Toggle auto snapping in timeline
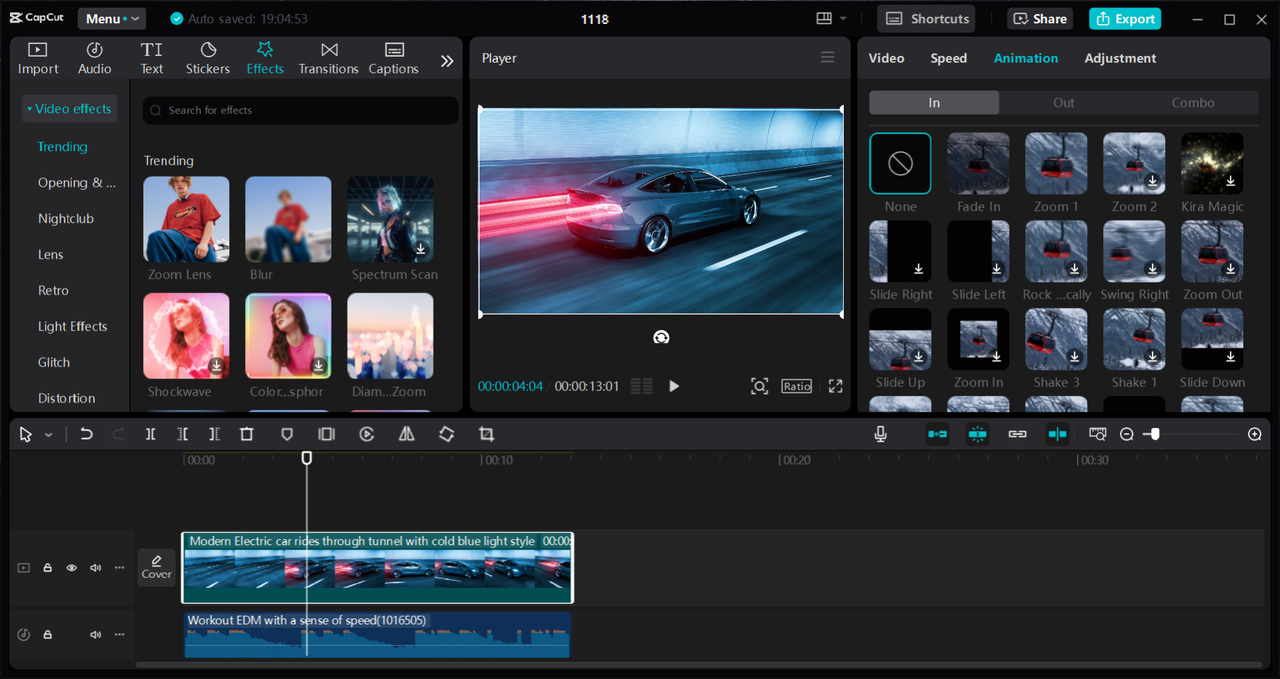Screen dimensions: 1280x679 977,434
